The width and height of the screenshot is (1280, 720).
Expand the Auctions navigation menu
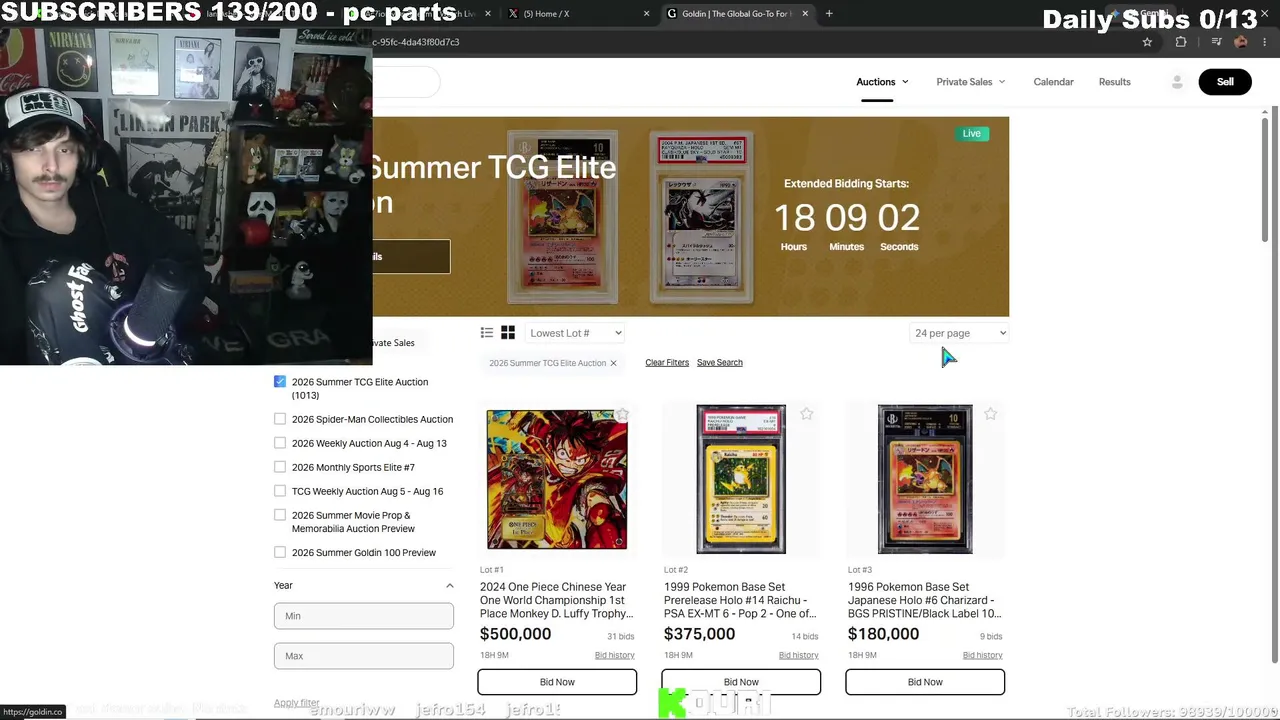point(882,82)
